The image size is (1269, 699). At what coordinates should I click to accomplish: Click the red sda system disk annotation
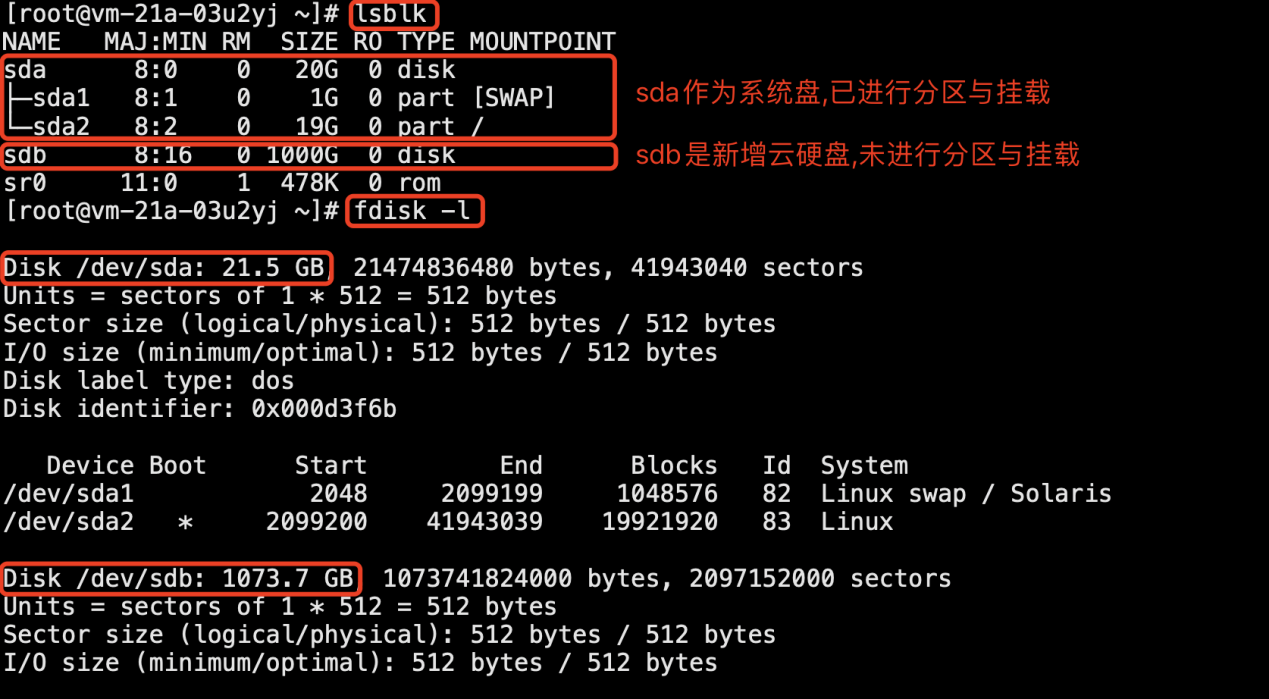click(x=843, y=93)
